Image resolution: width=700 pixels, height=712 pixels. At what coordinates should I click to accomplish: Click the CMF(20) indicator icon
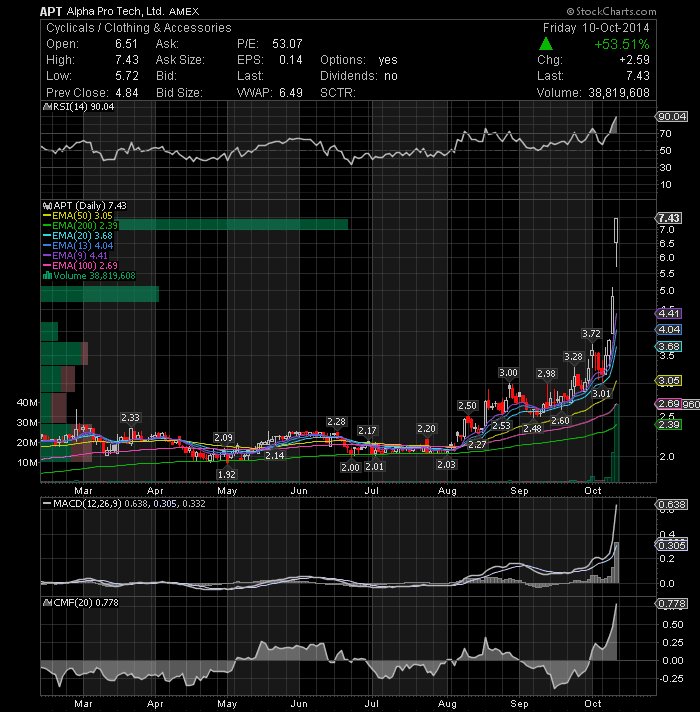[47, 603]
